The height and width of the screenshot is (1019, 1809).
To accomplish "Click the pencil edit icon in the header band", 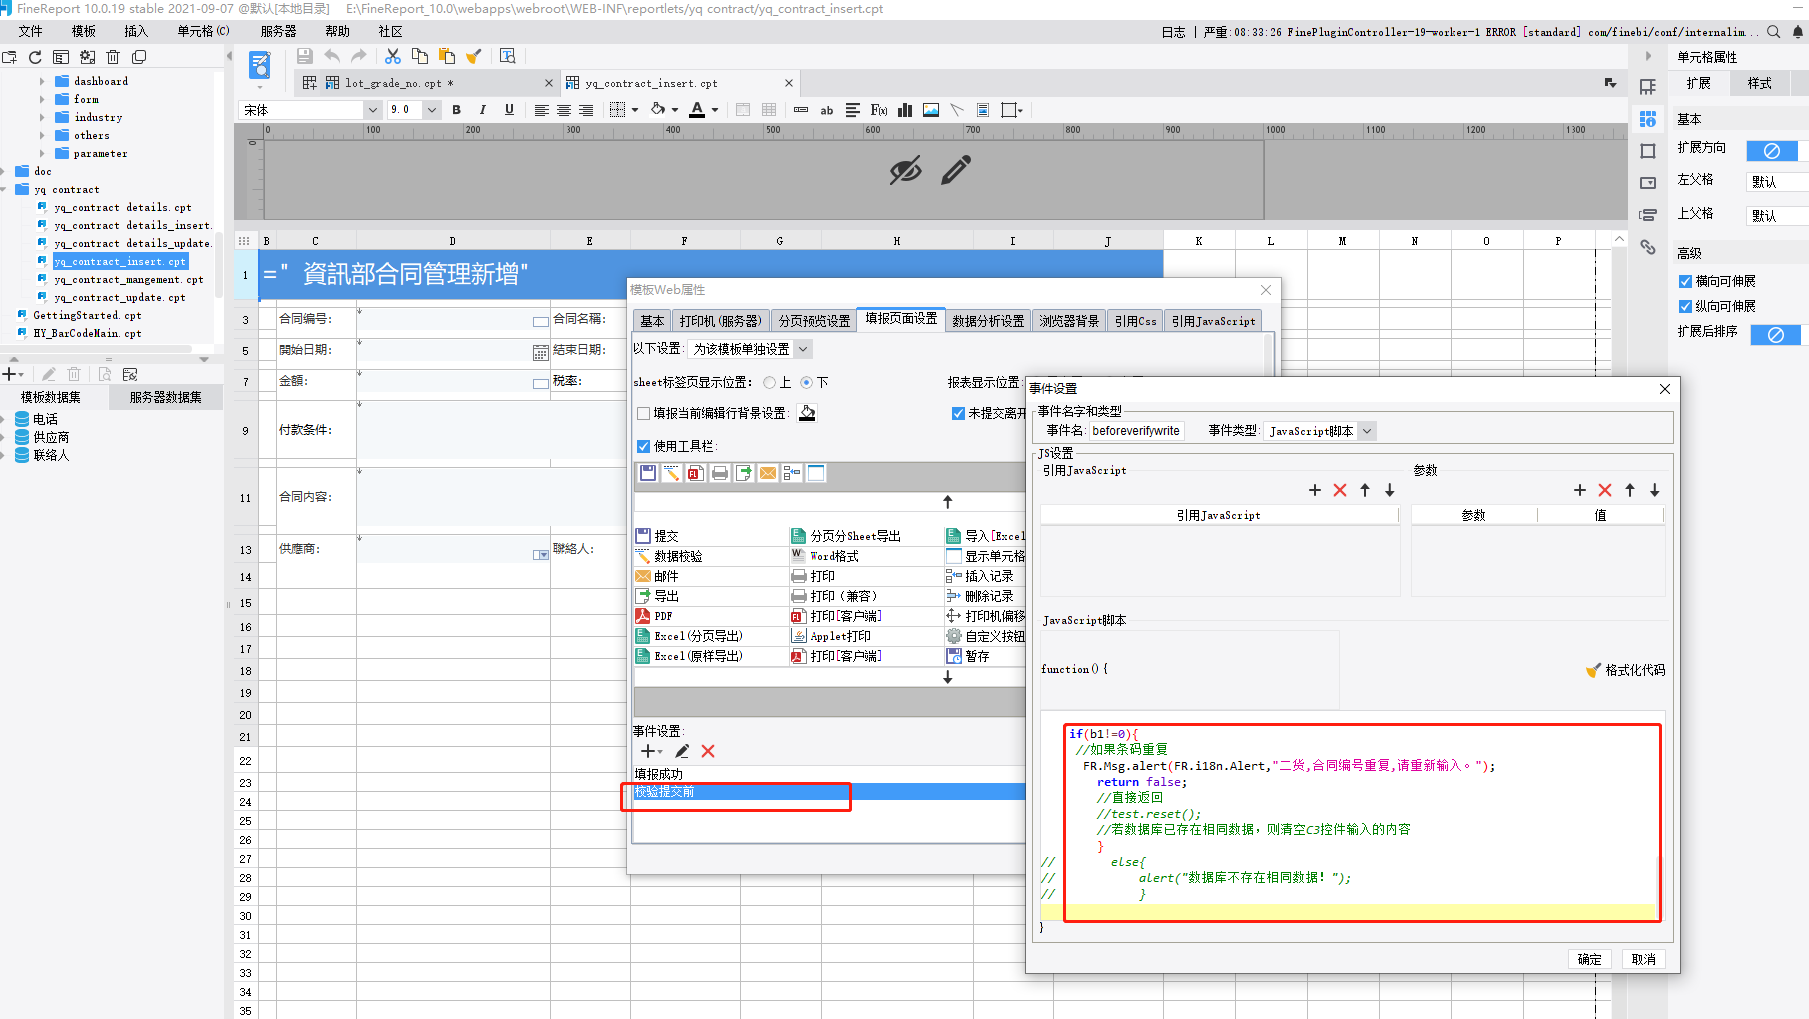I will [956, 170].
